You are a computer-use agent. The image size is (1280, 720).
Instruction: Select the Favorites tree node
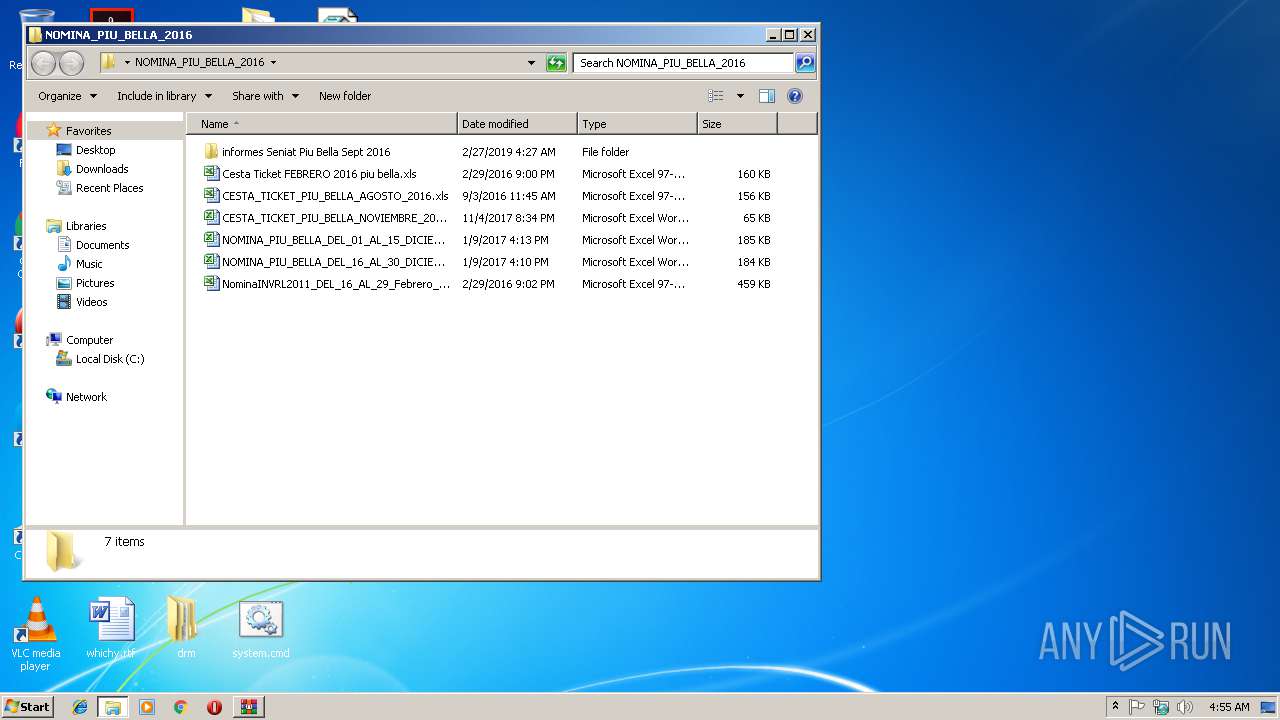point(88,131)
